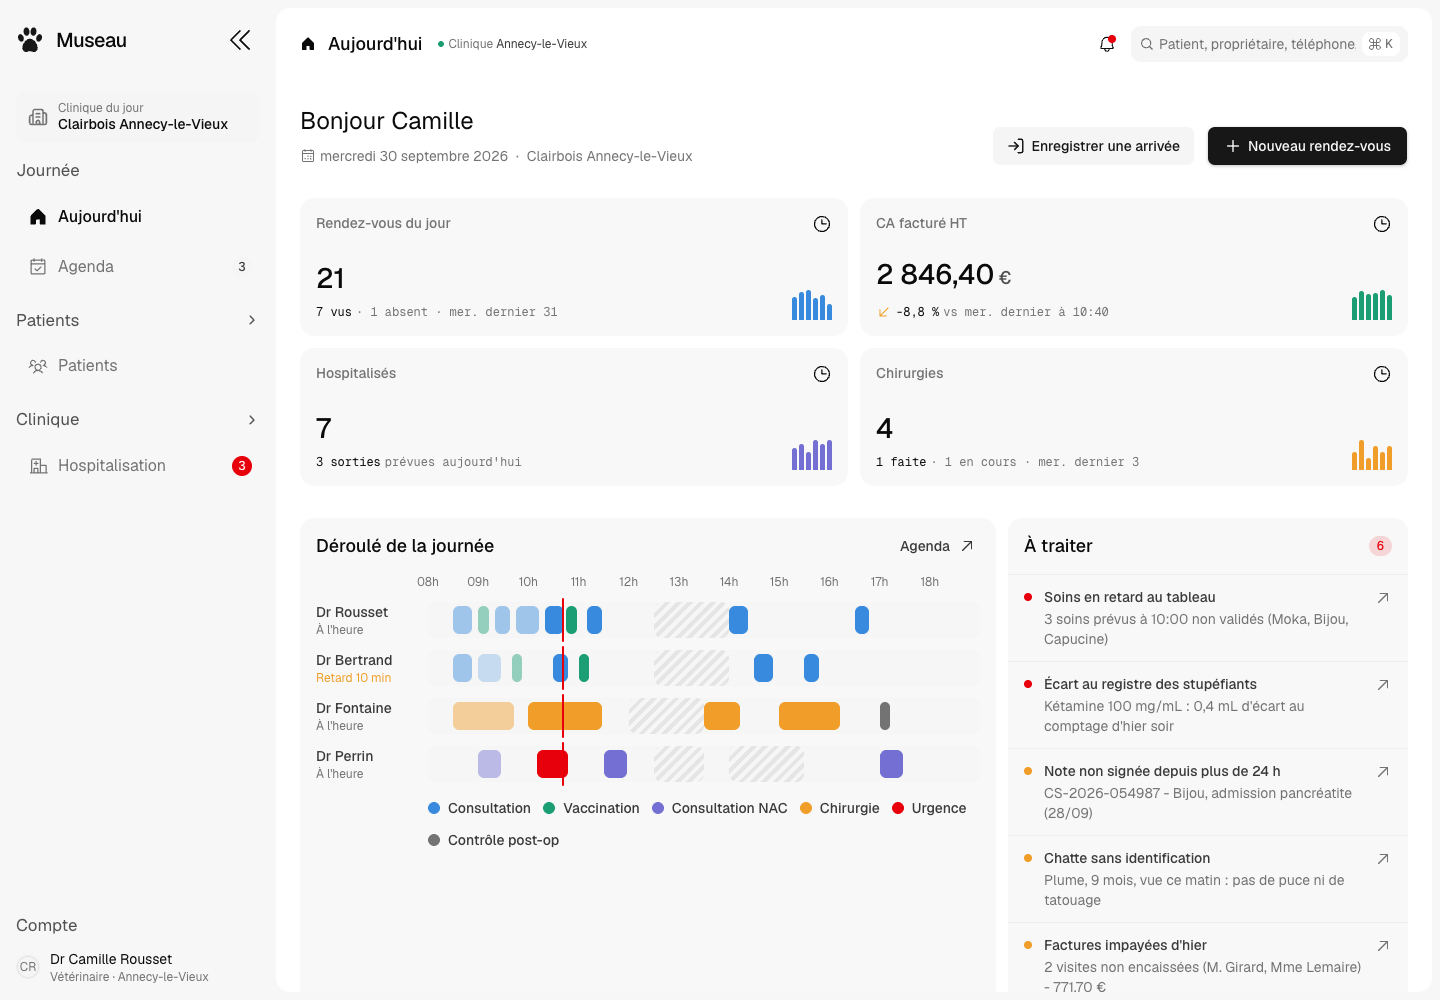Click Enregistrer une arrivée button
This screenshot has height=1000, width=1440.
(1093, 146)
